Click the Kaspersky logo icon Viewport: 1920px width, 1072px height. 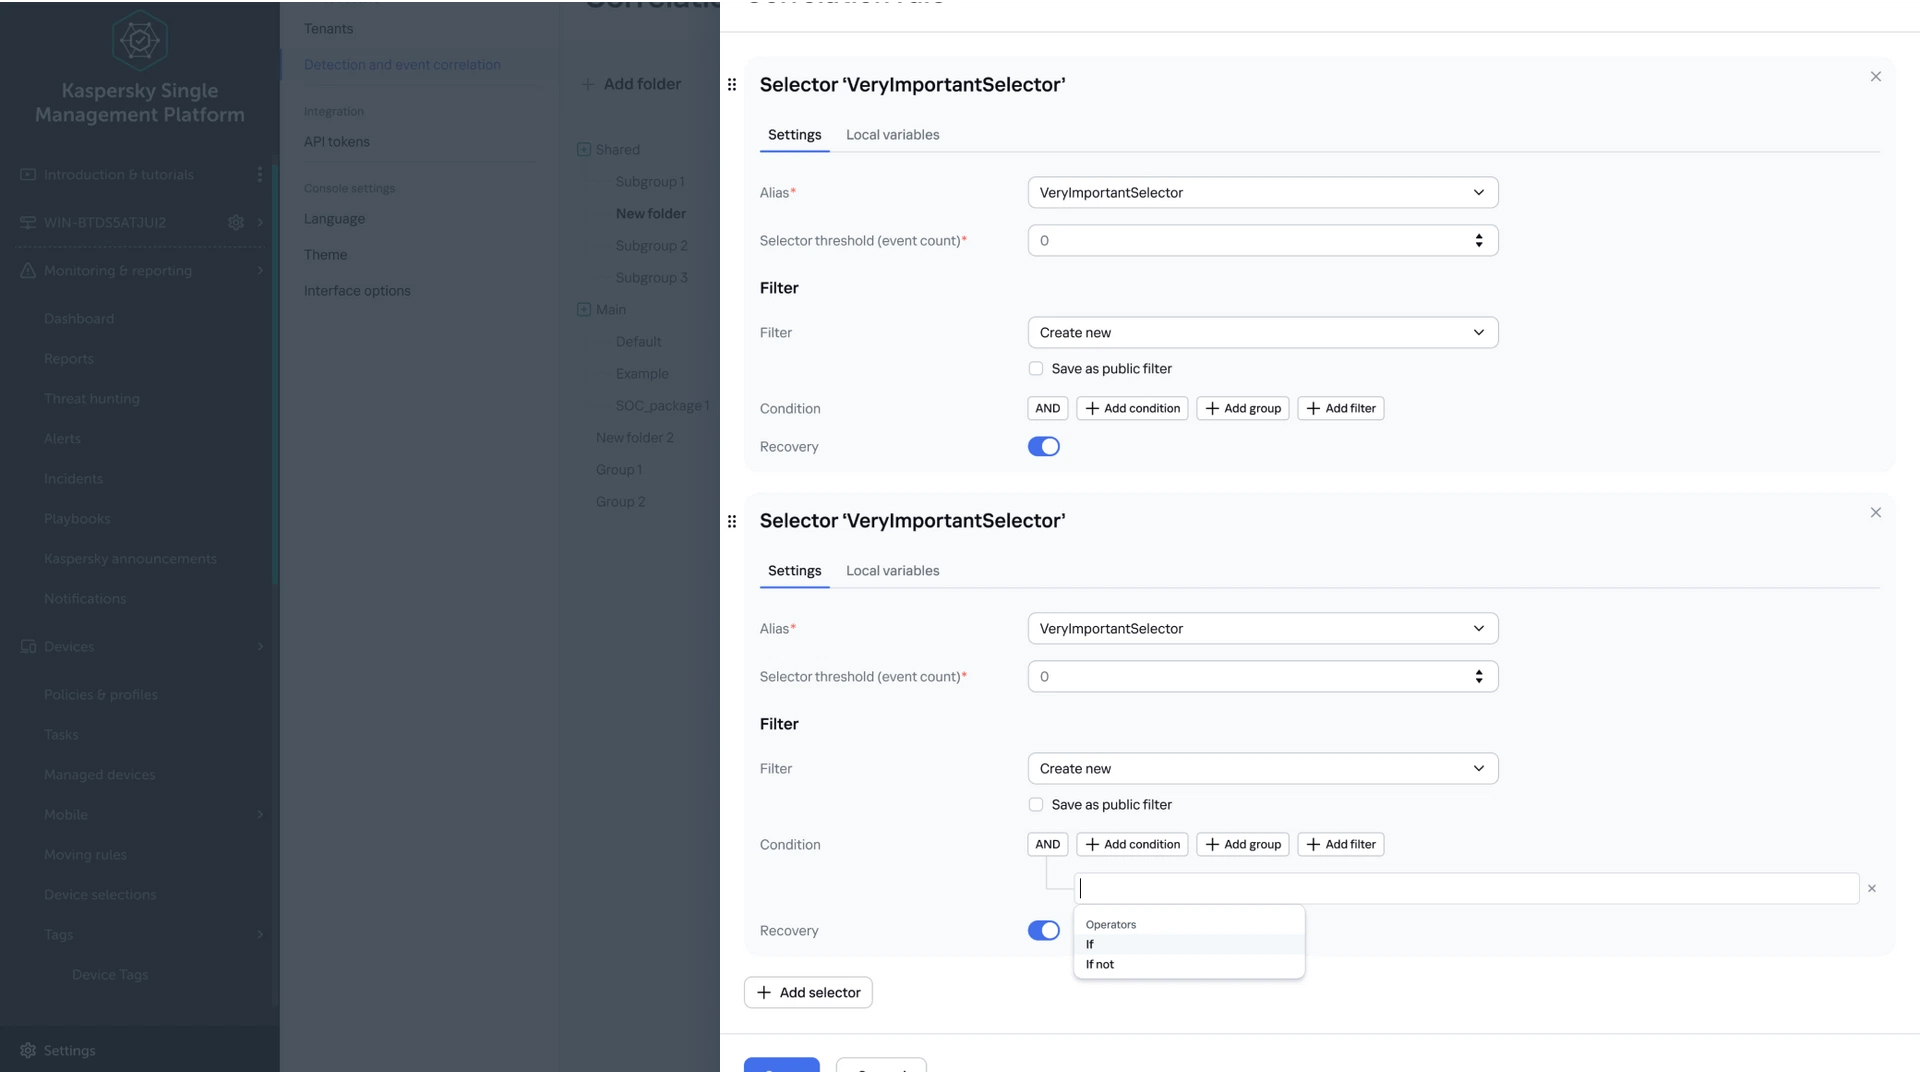click(140, 40)
